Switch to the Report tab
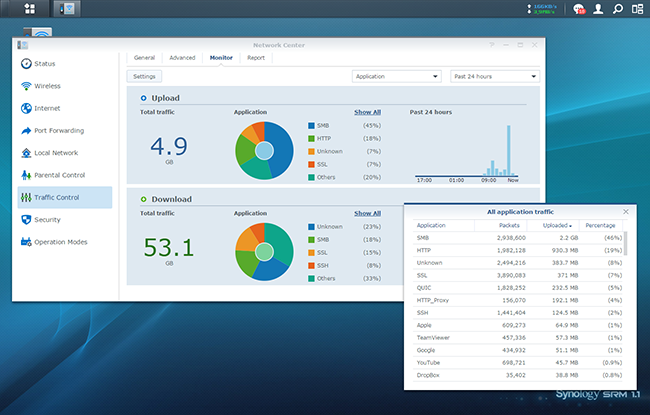Screen dimensions: 650x415 tap(256, 58)
